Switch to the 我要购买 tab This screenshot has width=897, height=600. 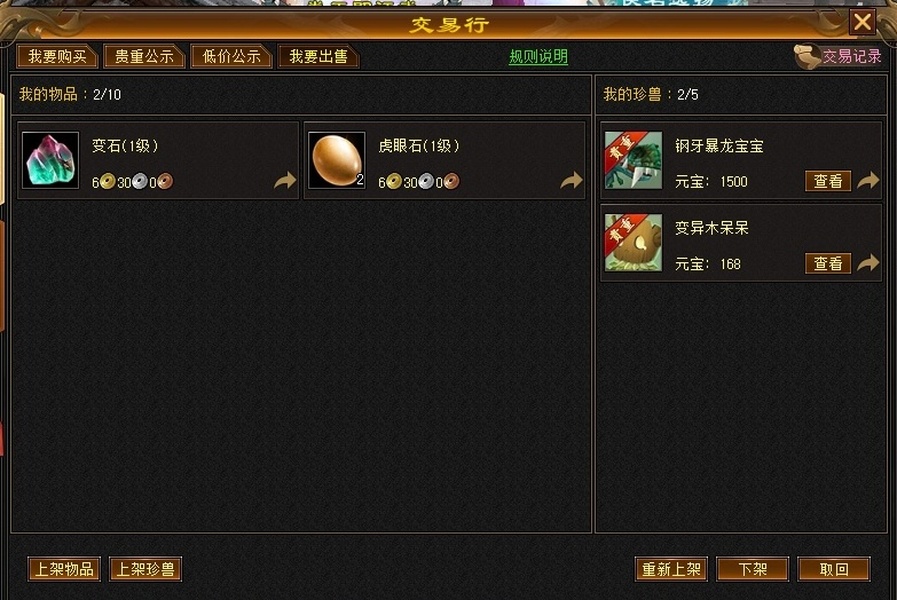(x=57, y=56)
